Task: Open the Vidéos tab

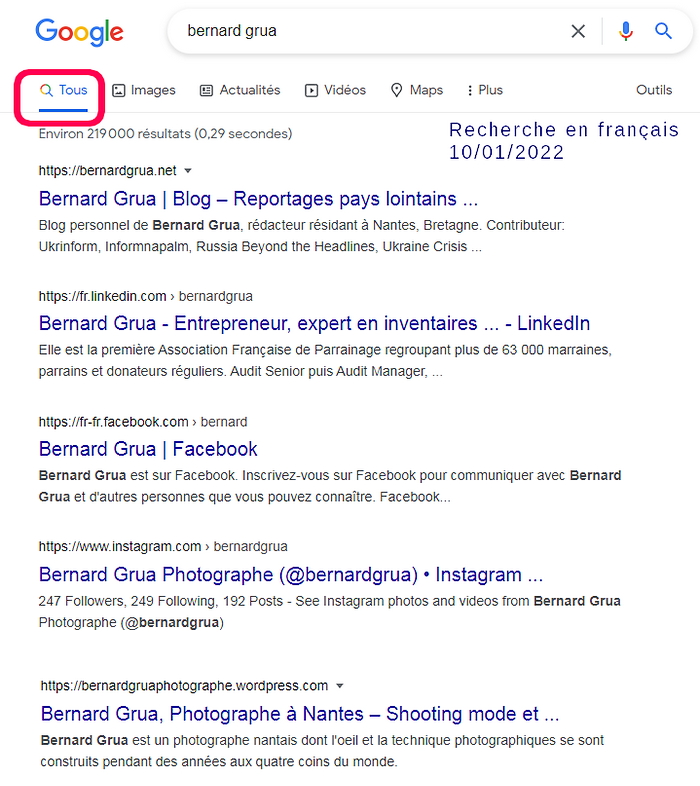Action: pyautogui.click(x=335, y=90)
